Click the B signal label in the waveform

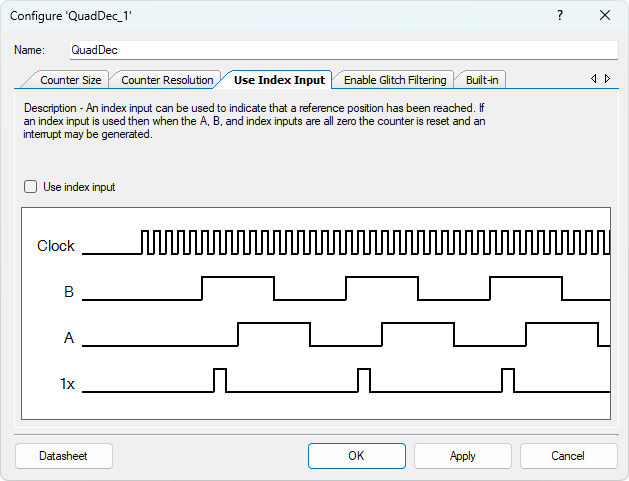click(68, 292)
